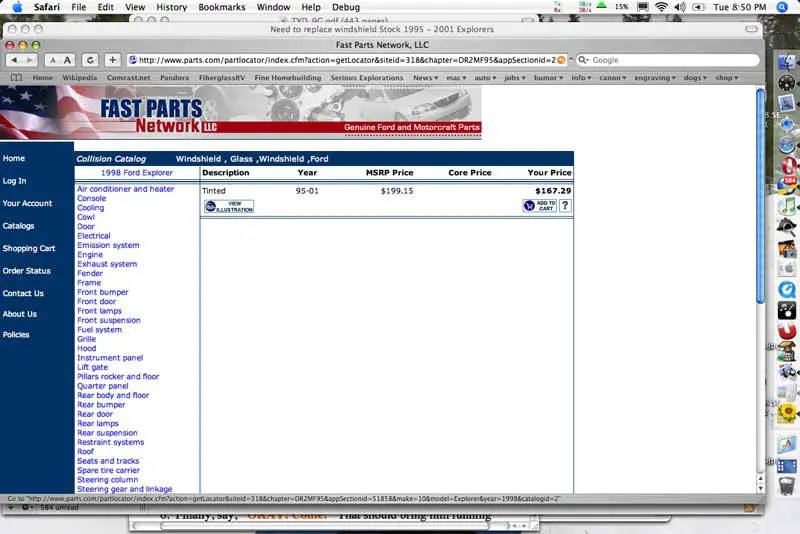Go to the Order Status page
The width and height of the screenshot is (800, 534).
(x=27, y=271)
